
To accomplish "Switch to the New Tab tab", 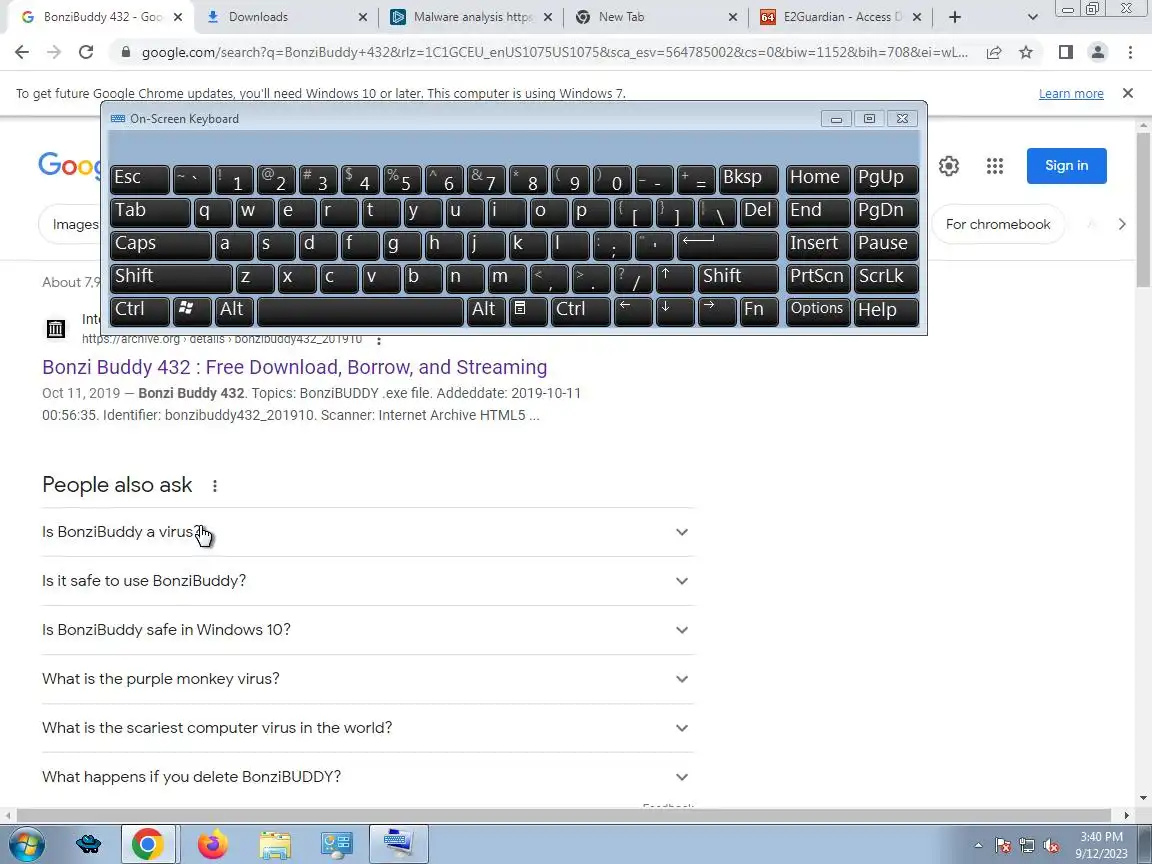I will click(x=655, y=17).
